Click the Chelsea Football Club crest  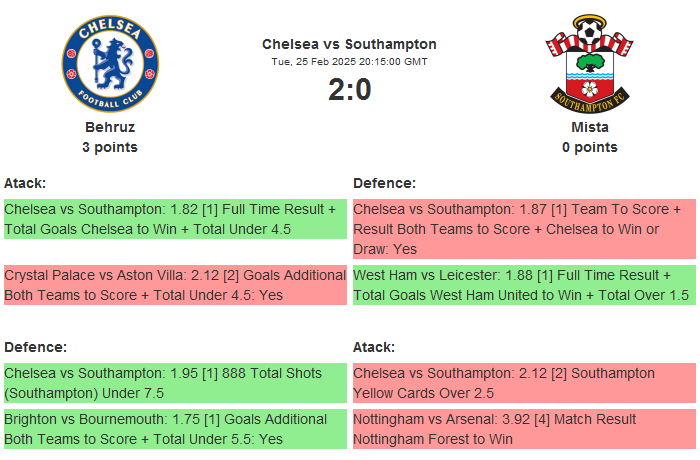pos(110,64)
